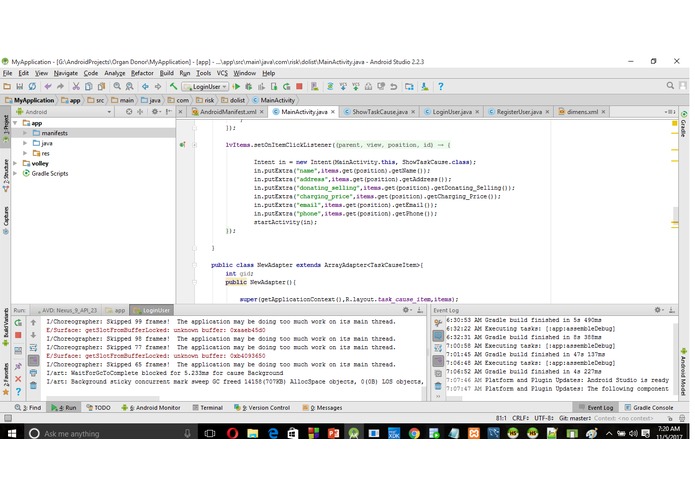Click the red Stop icon in main toolbar
Screen dimensions: 695x494
pos(299,86)
